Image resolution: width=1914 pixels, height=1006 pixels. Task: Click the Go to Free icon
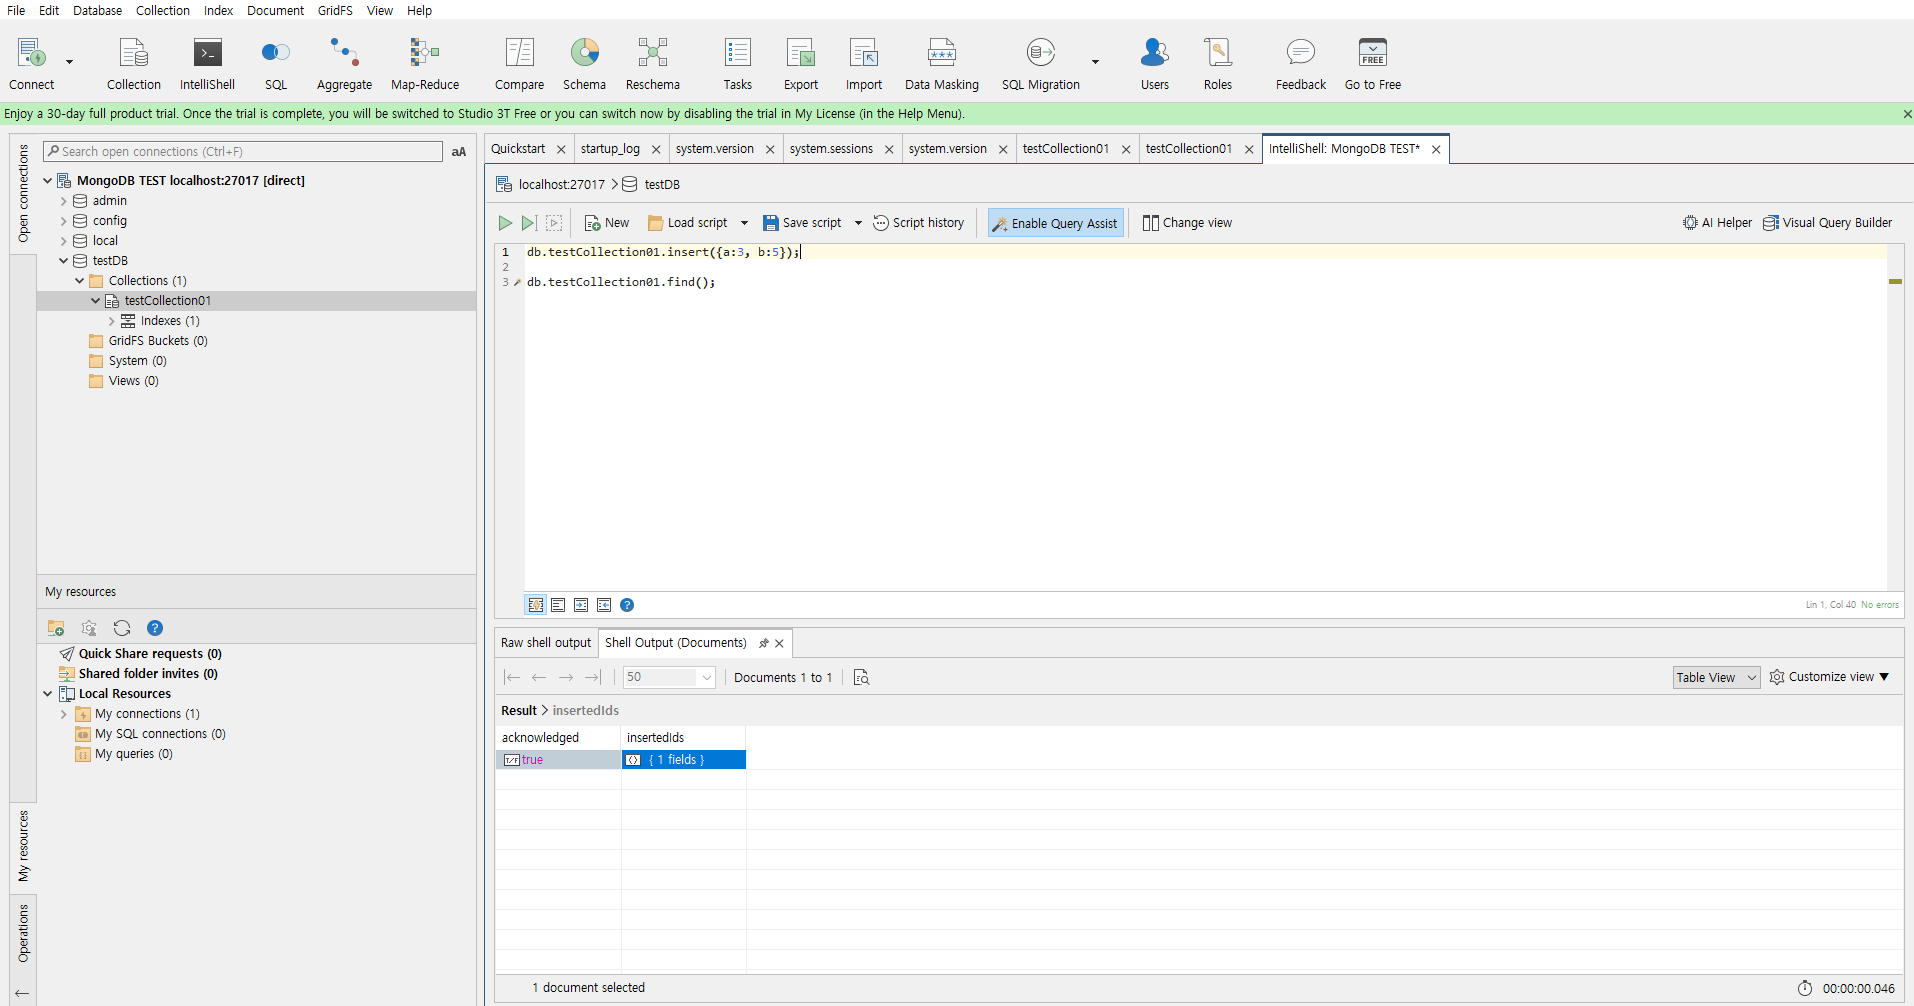point(1373,63)
